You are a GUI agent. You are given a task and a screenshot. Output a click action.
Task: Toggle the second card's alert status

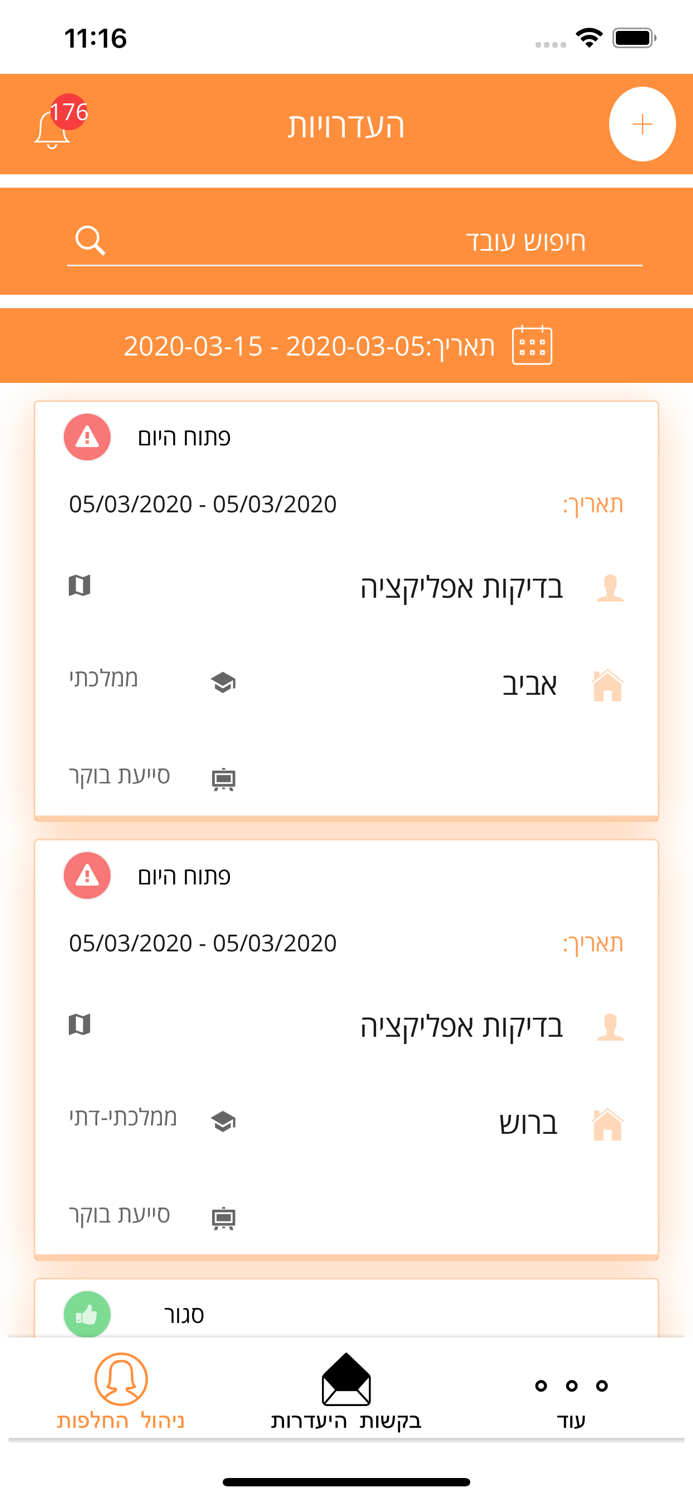(x=87, y=875)
